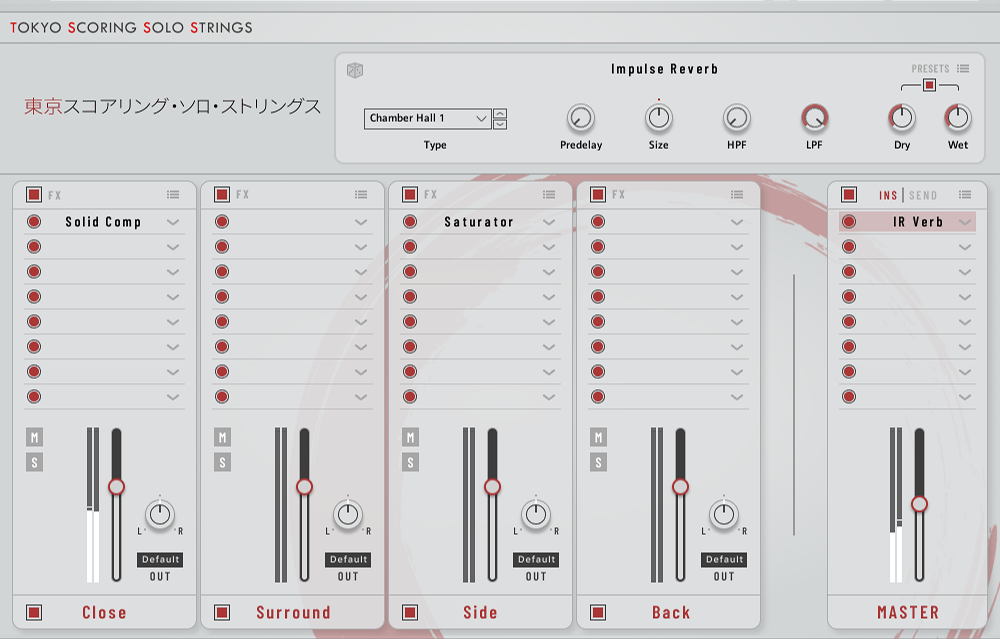This screenshot has width=1000, height=639.
Task: Expand the Solid Comp slot chevron
Action: click(173, 222)
